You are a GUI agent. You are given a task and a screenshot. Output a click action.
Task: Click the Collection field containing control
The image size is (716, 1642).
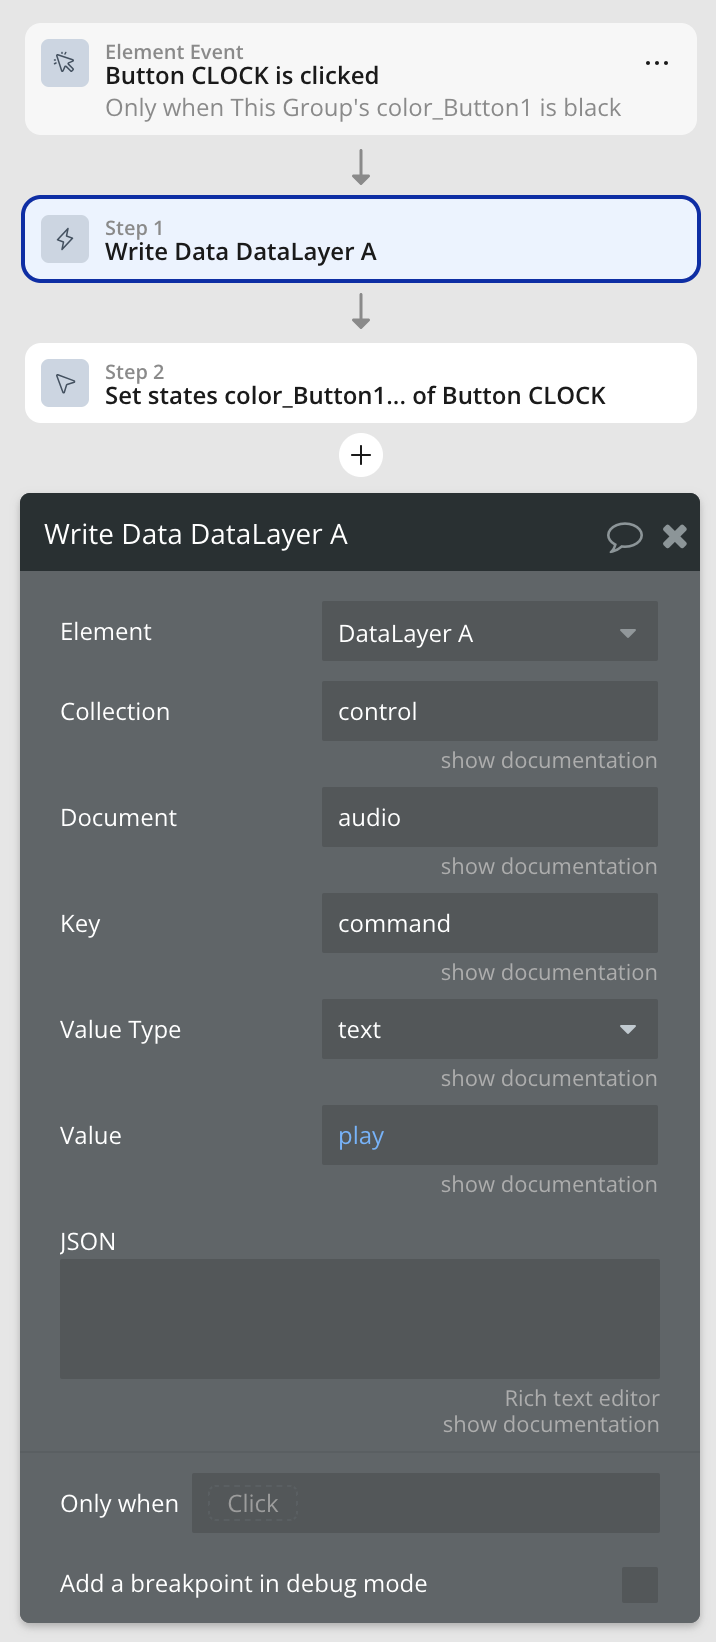coord(489,711)
